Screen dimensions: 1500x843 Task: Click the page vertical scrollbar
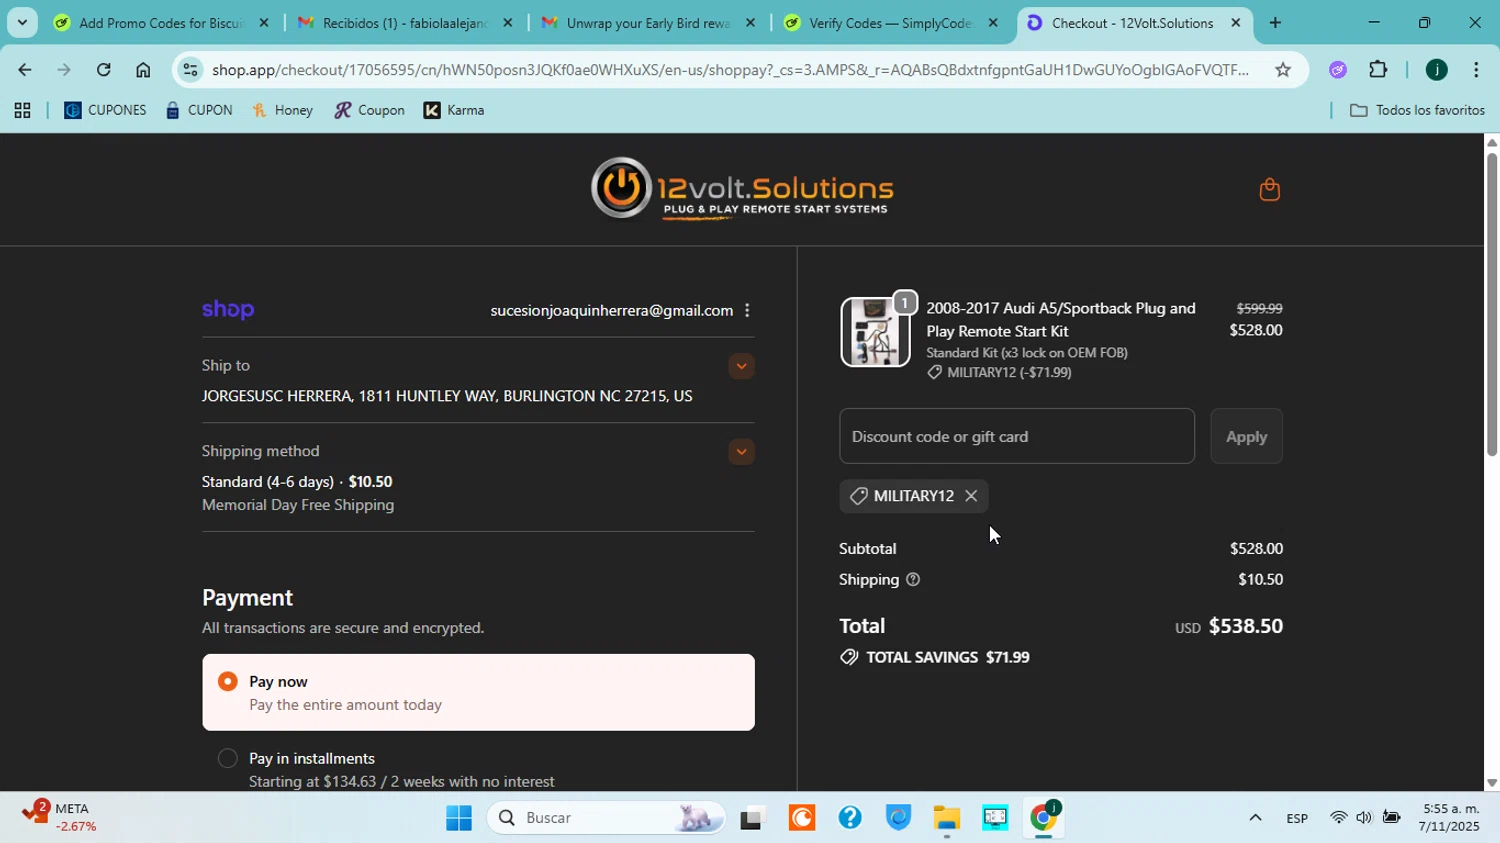click(1492, 306)
